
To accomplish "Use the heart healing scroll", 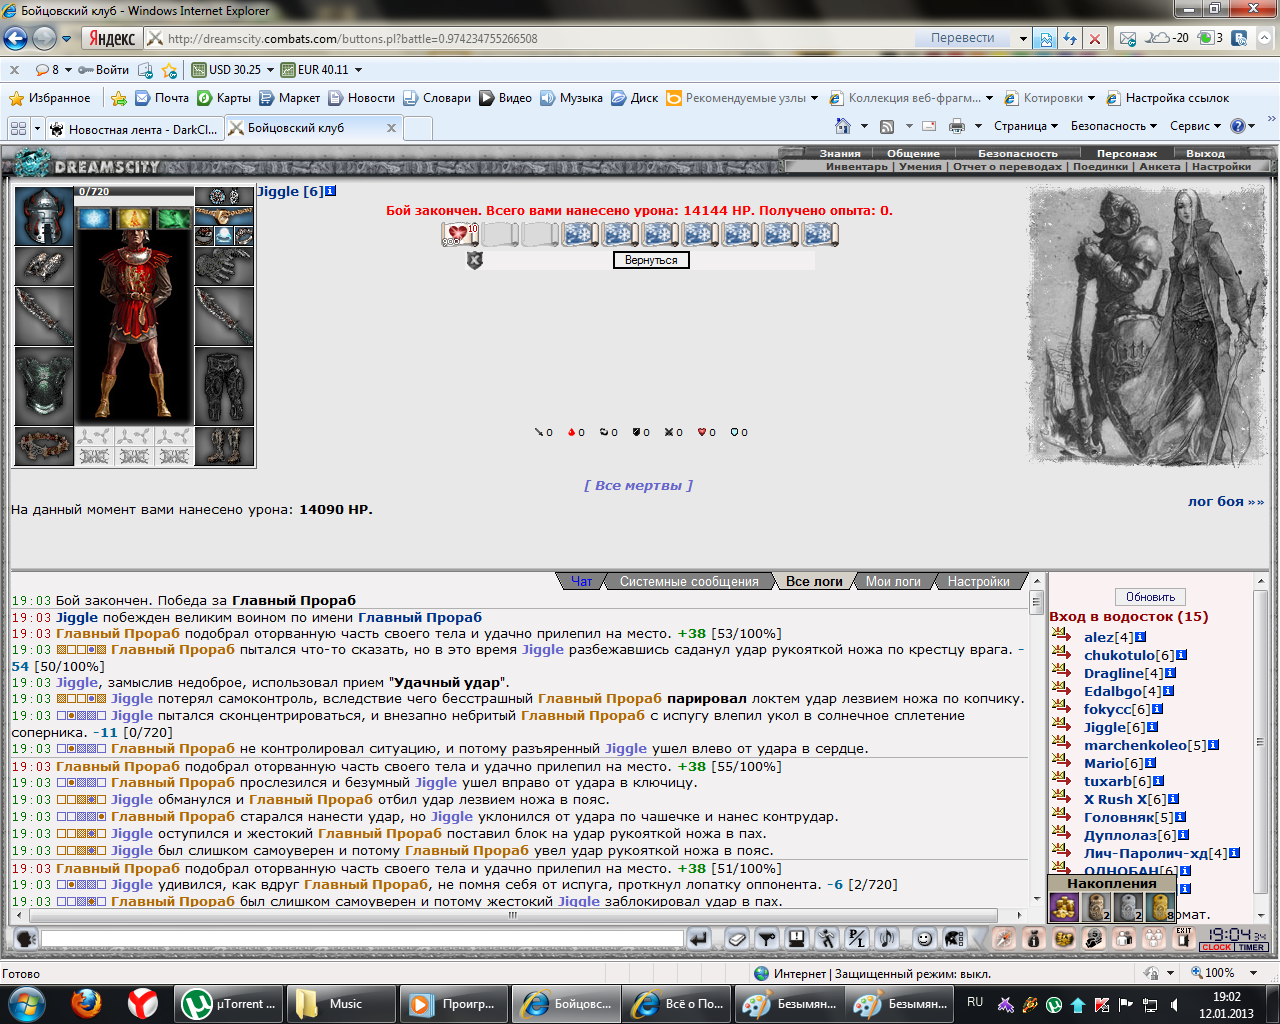I will [x=460, y=234].
